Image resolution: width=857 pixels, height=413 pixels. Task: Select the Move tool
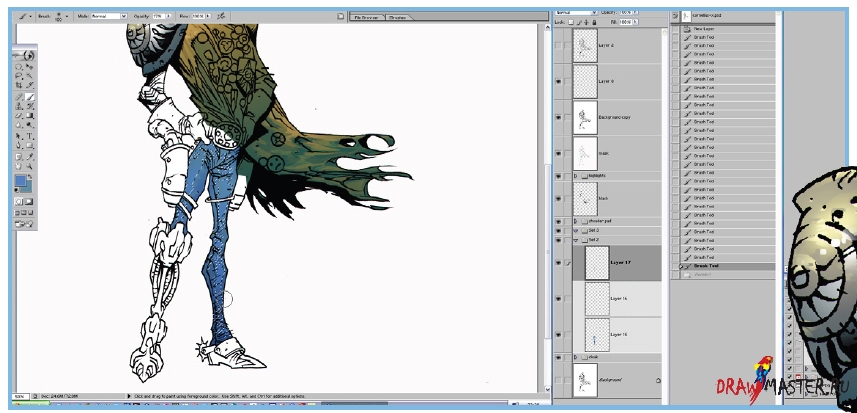[30, 67]
